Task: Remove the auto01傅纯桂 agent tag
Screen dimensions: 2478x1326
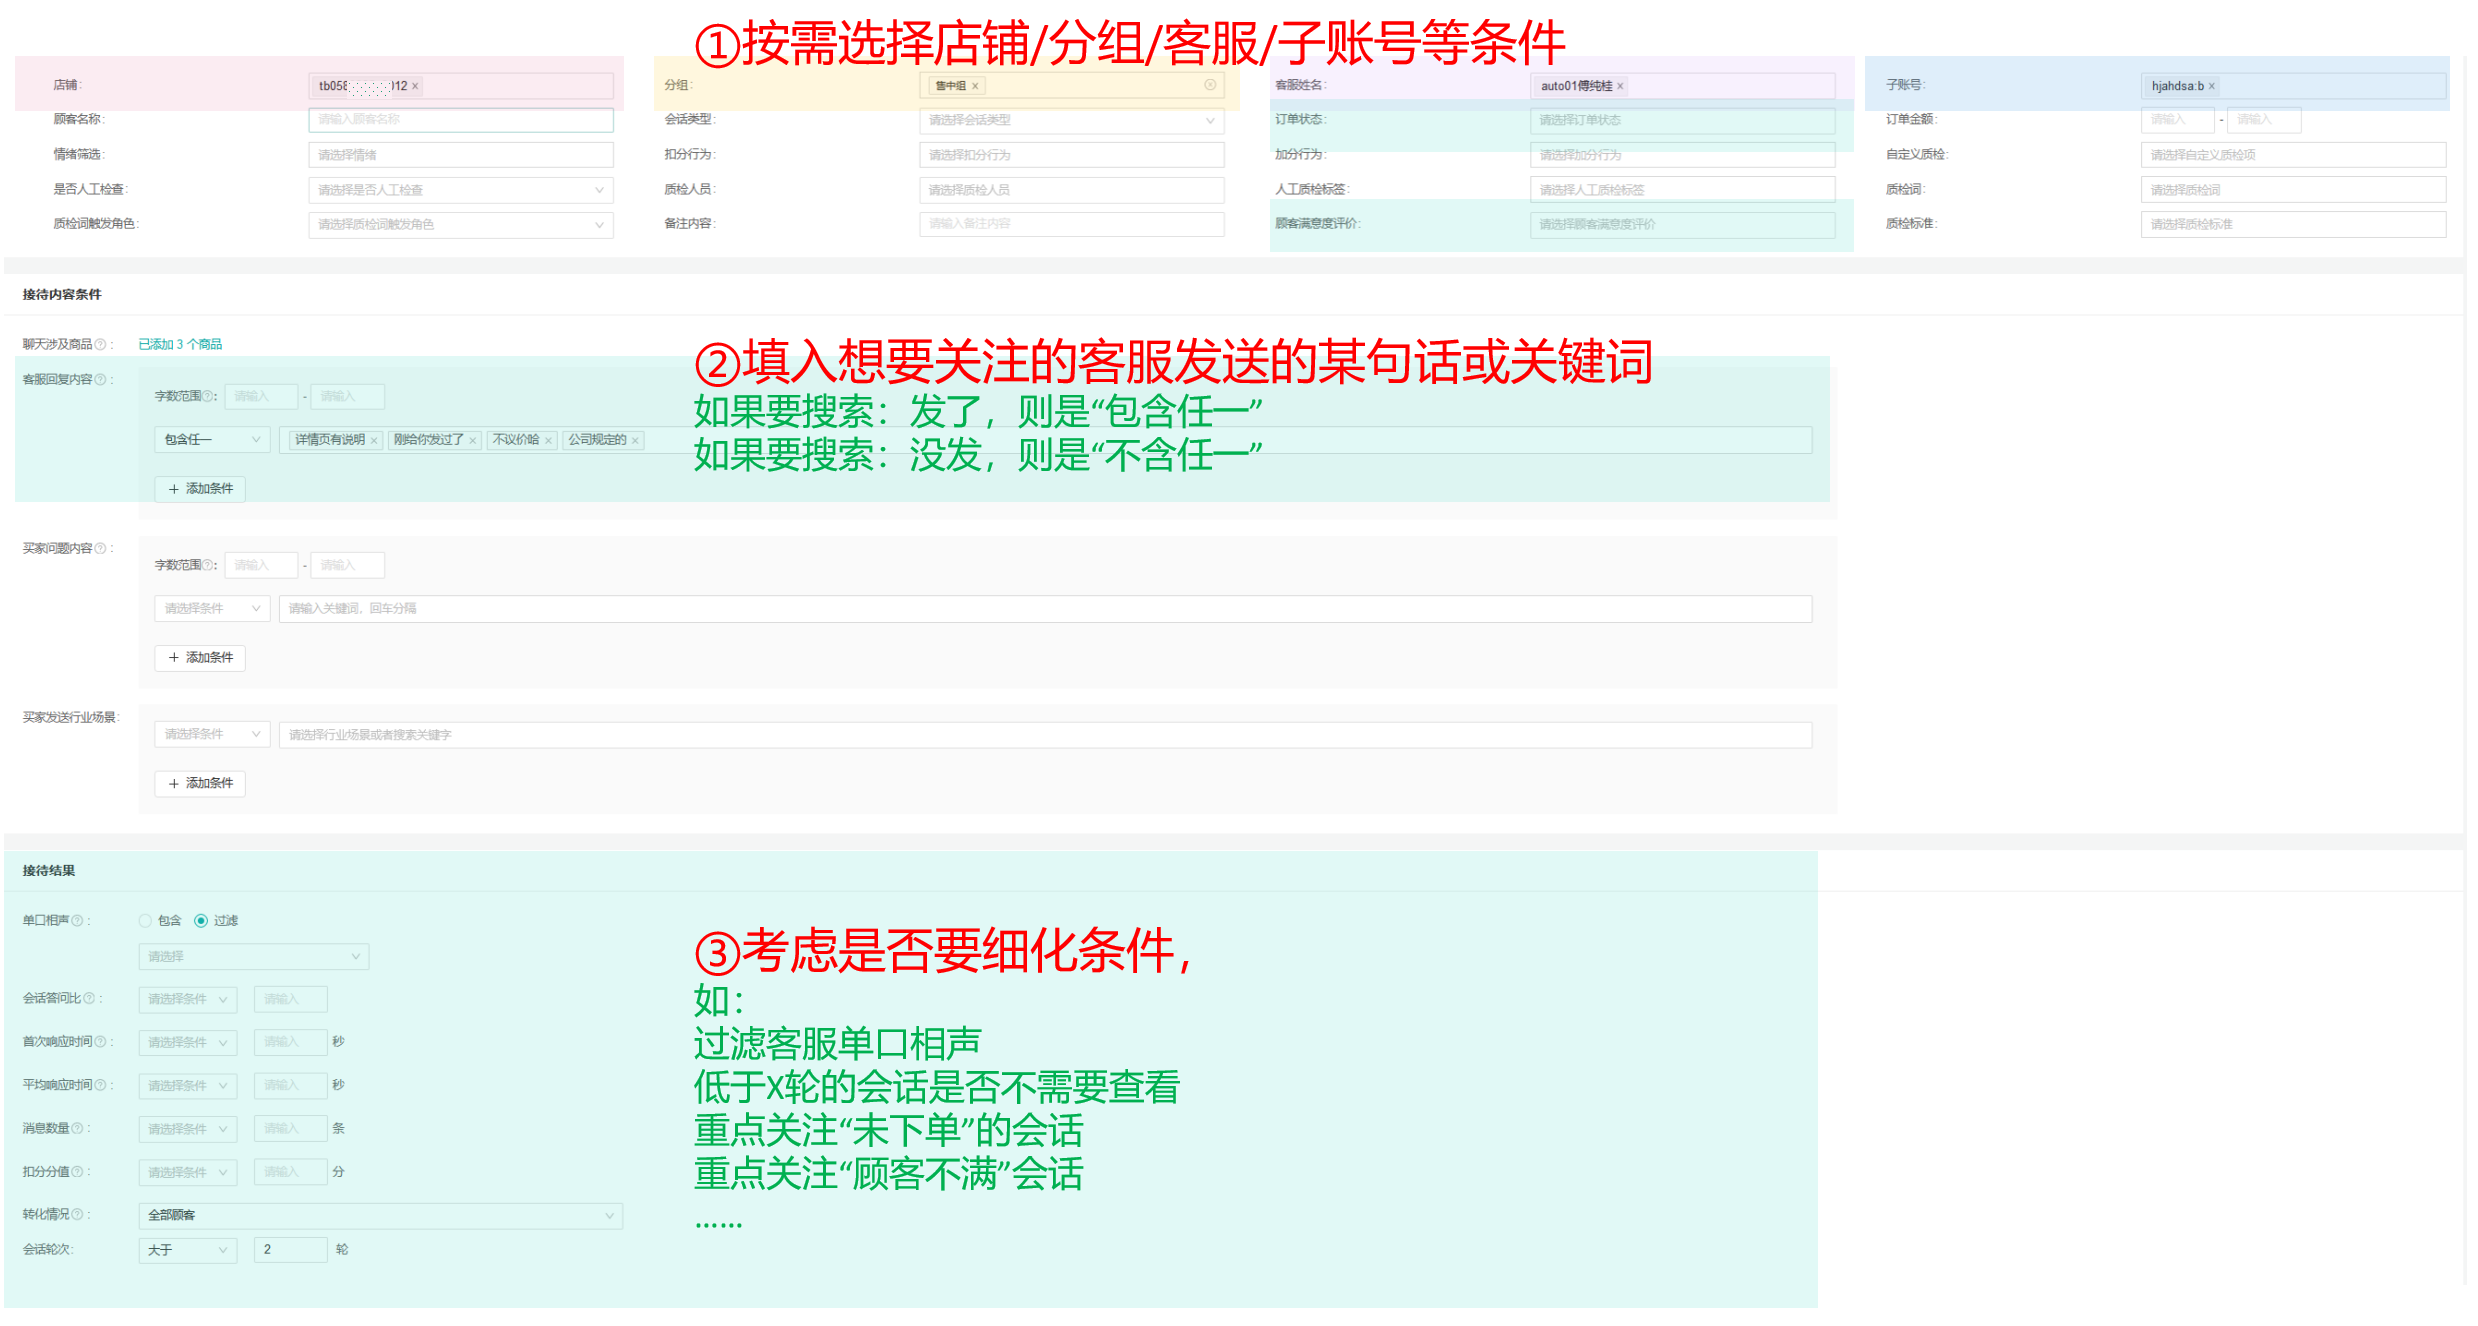Action: tap(1620, 86)
